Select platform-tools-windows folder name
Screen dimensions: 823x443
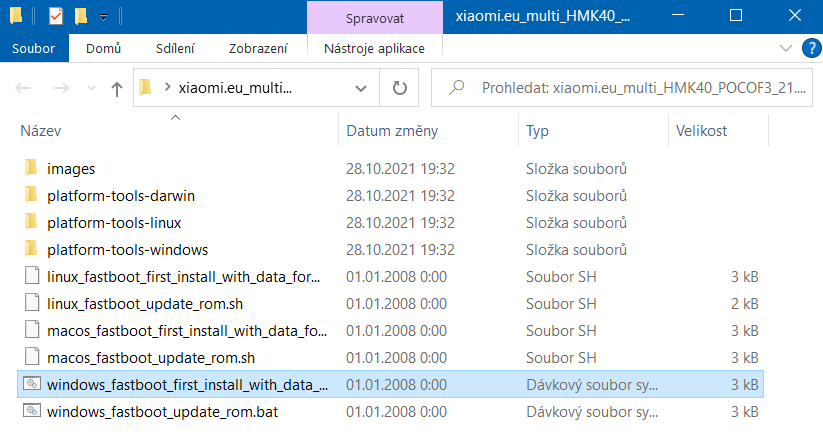click(x=128, y=250)
